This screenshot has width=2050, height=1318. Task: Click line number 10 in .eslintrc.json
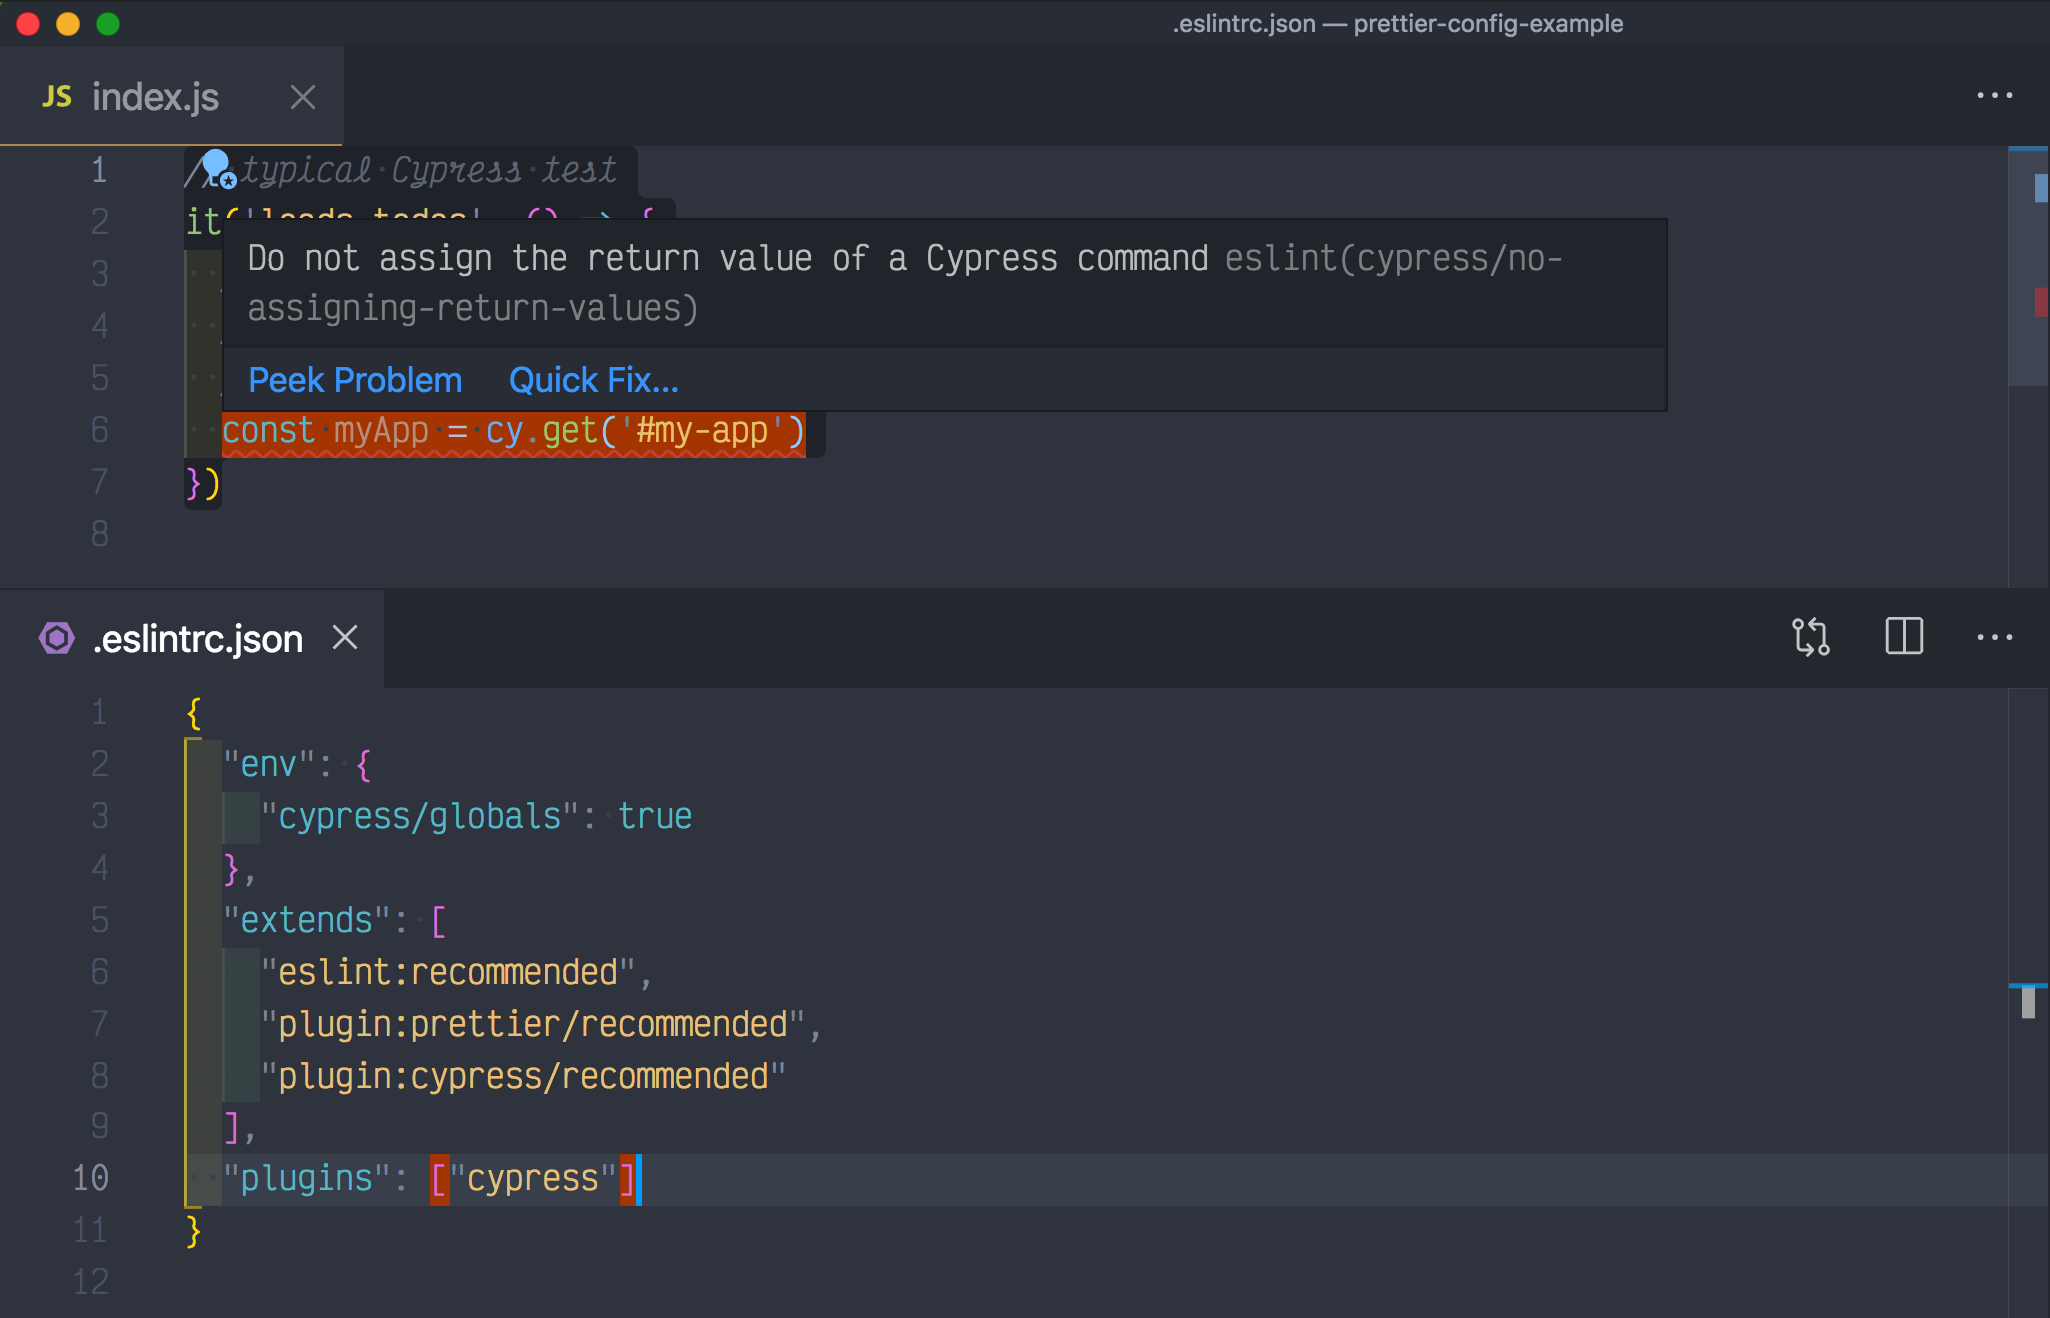tap(90, 1178)
